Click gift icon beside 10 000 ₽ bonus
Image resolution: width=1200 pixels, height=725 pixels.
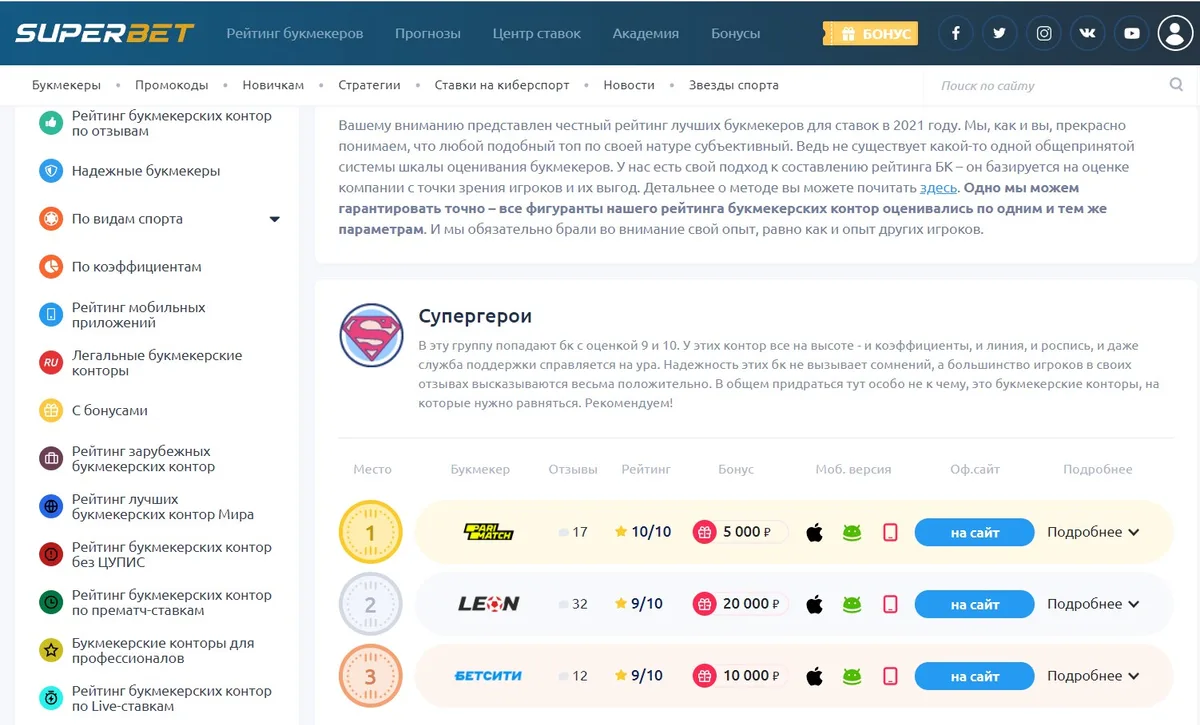pyautogui.click(x=705, y=676)
